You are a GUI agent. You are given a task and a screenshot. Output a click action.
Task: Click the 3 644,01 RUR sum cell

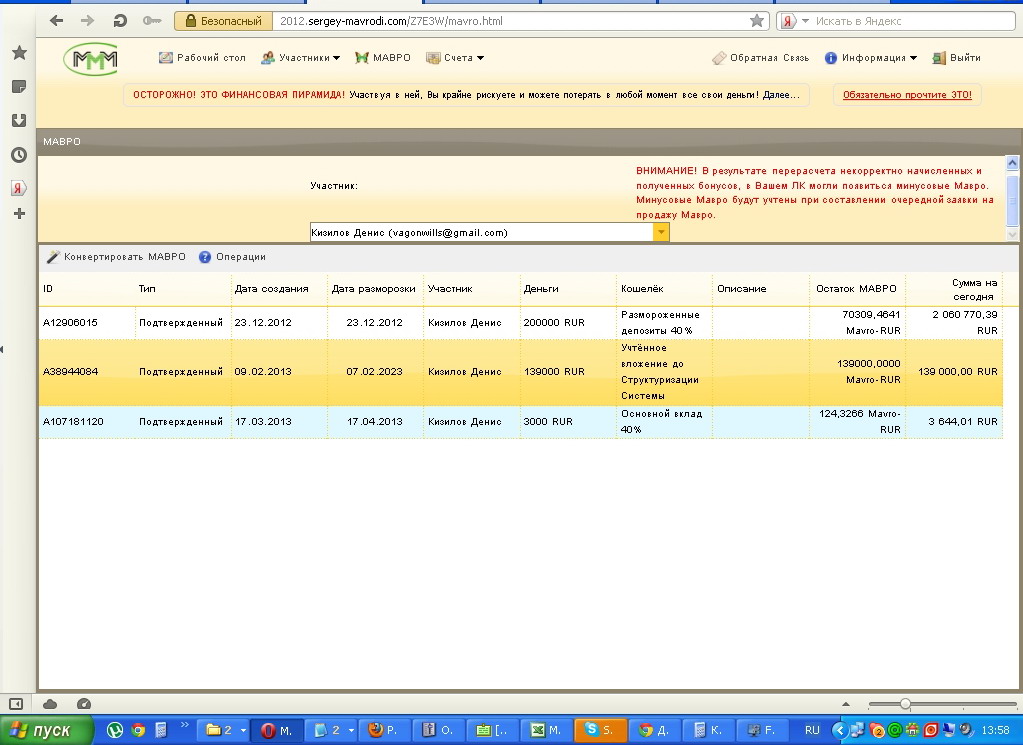pyautogui.click(x=953, y=421)
